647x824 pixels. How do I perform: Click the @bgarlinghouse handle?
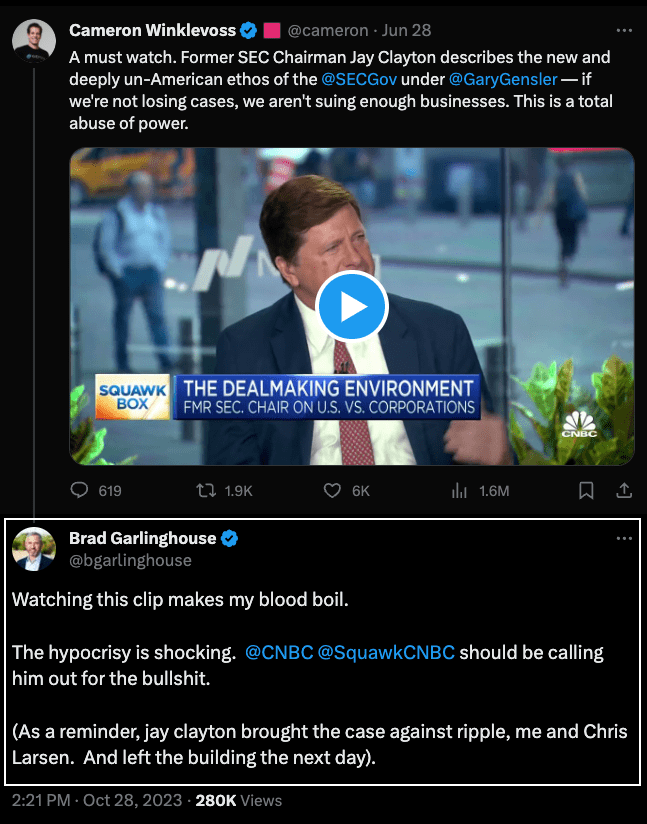[x=130, y=560]
